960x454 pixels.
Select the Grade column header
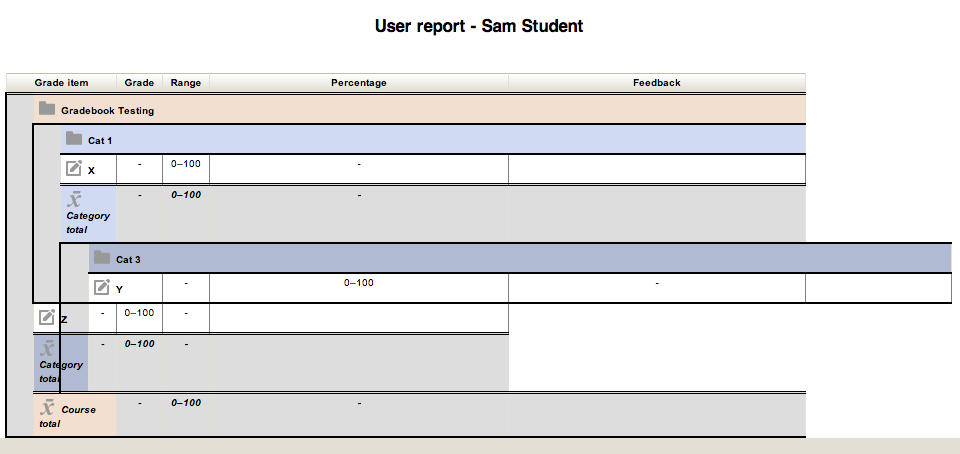coord(139,83)
